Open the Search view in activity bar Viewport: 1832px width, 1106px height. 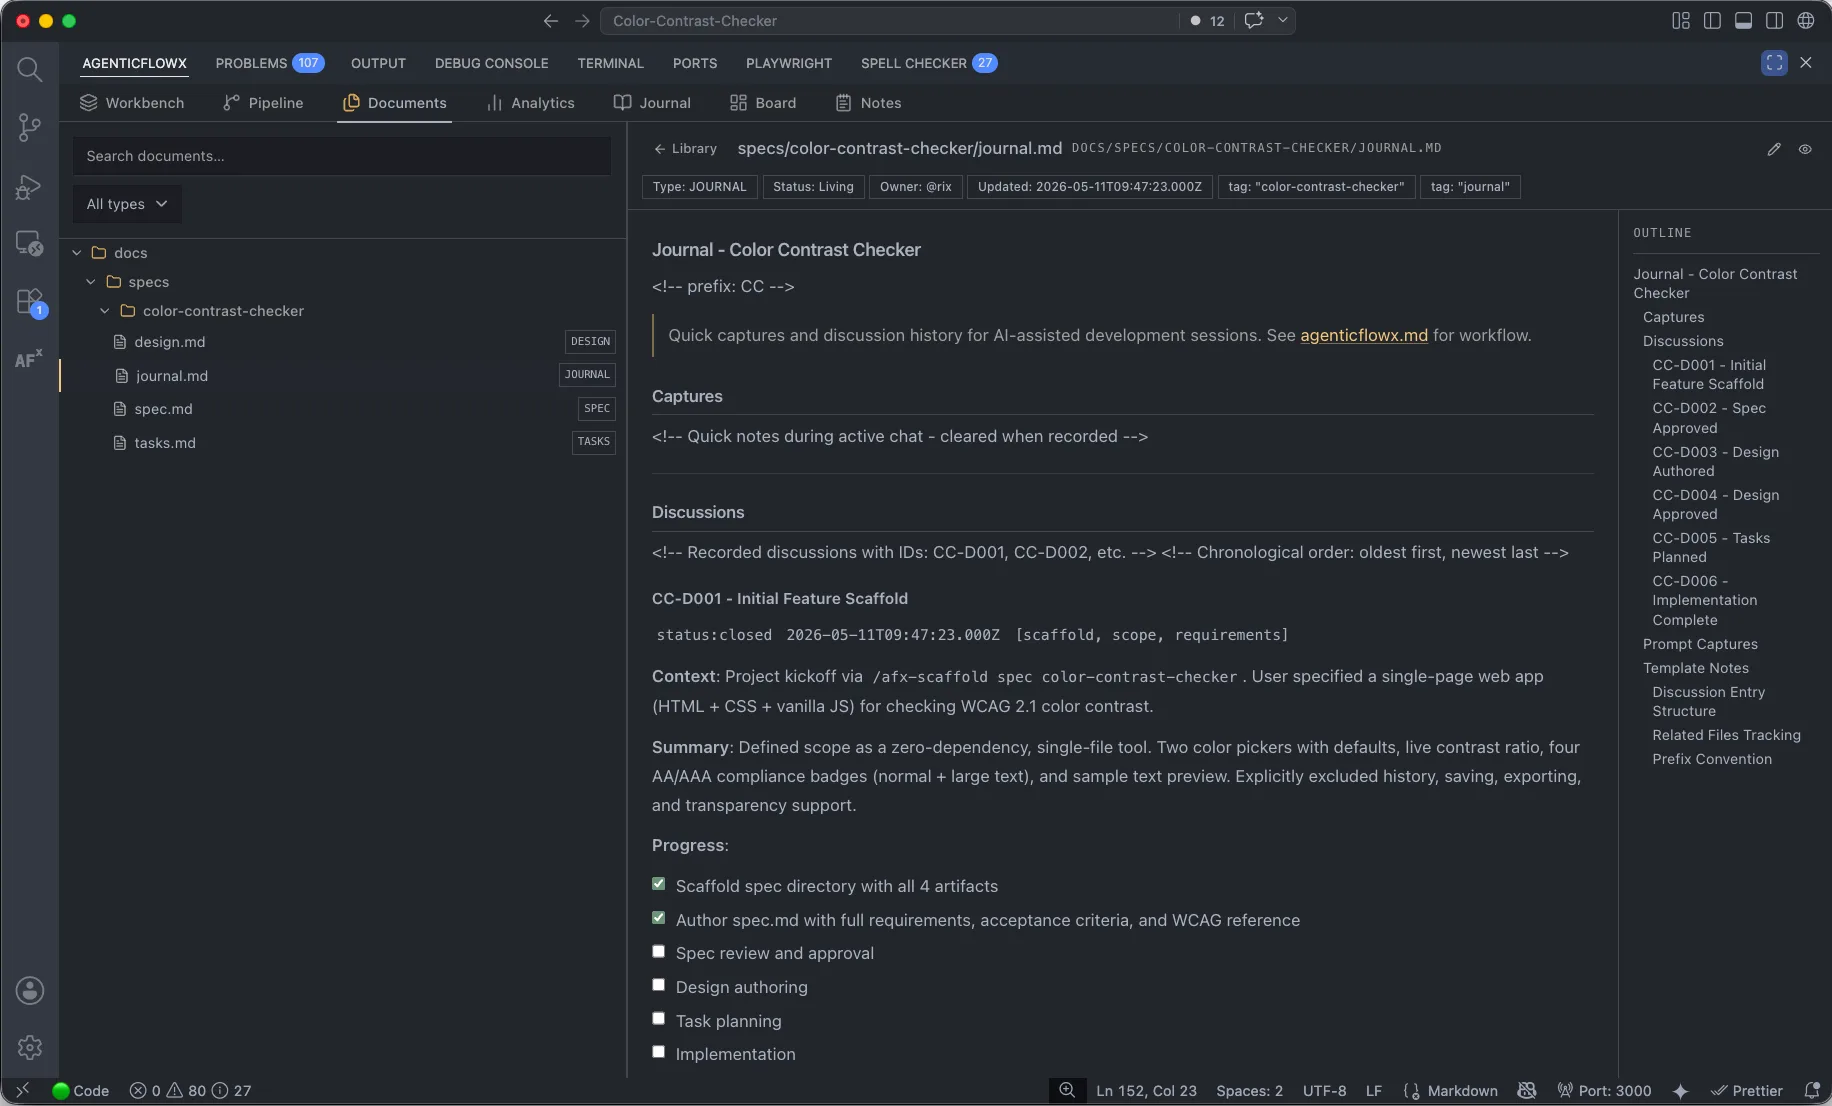[29, 69]
